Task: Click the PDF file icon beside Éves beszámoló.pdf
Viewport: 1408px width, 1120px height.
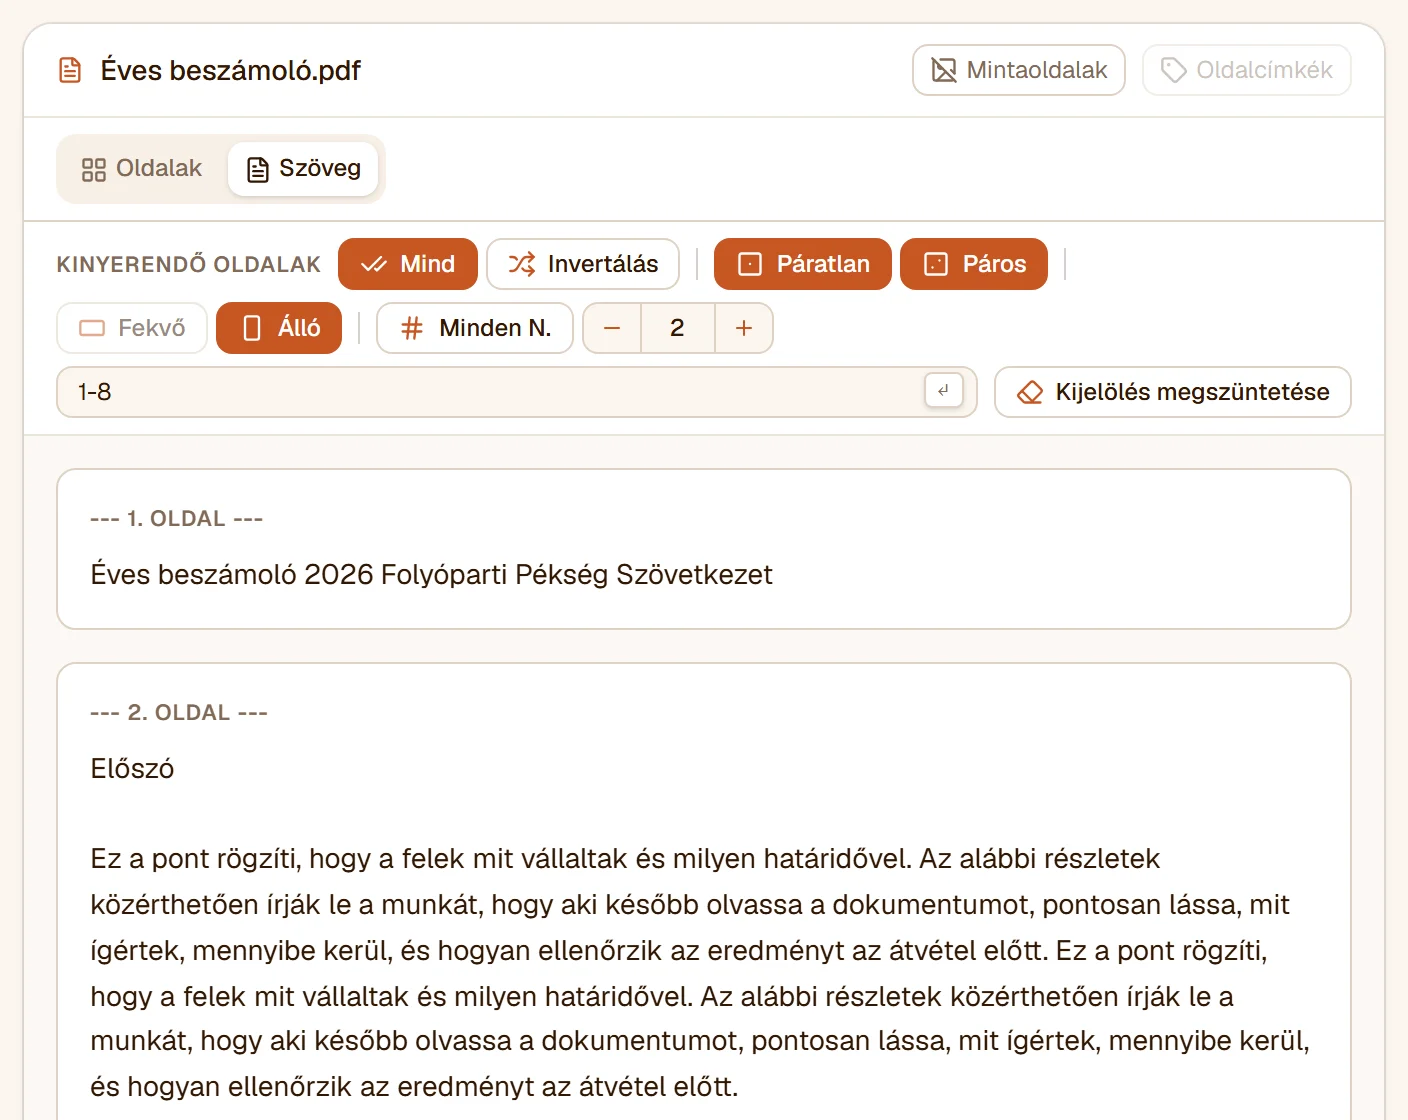Action: click(x=70, y=70)
